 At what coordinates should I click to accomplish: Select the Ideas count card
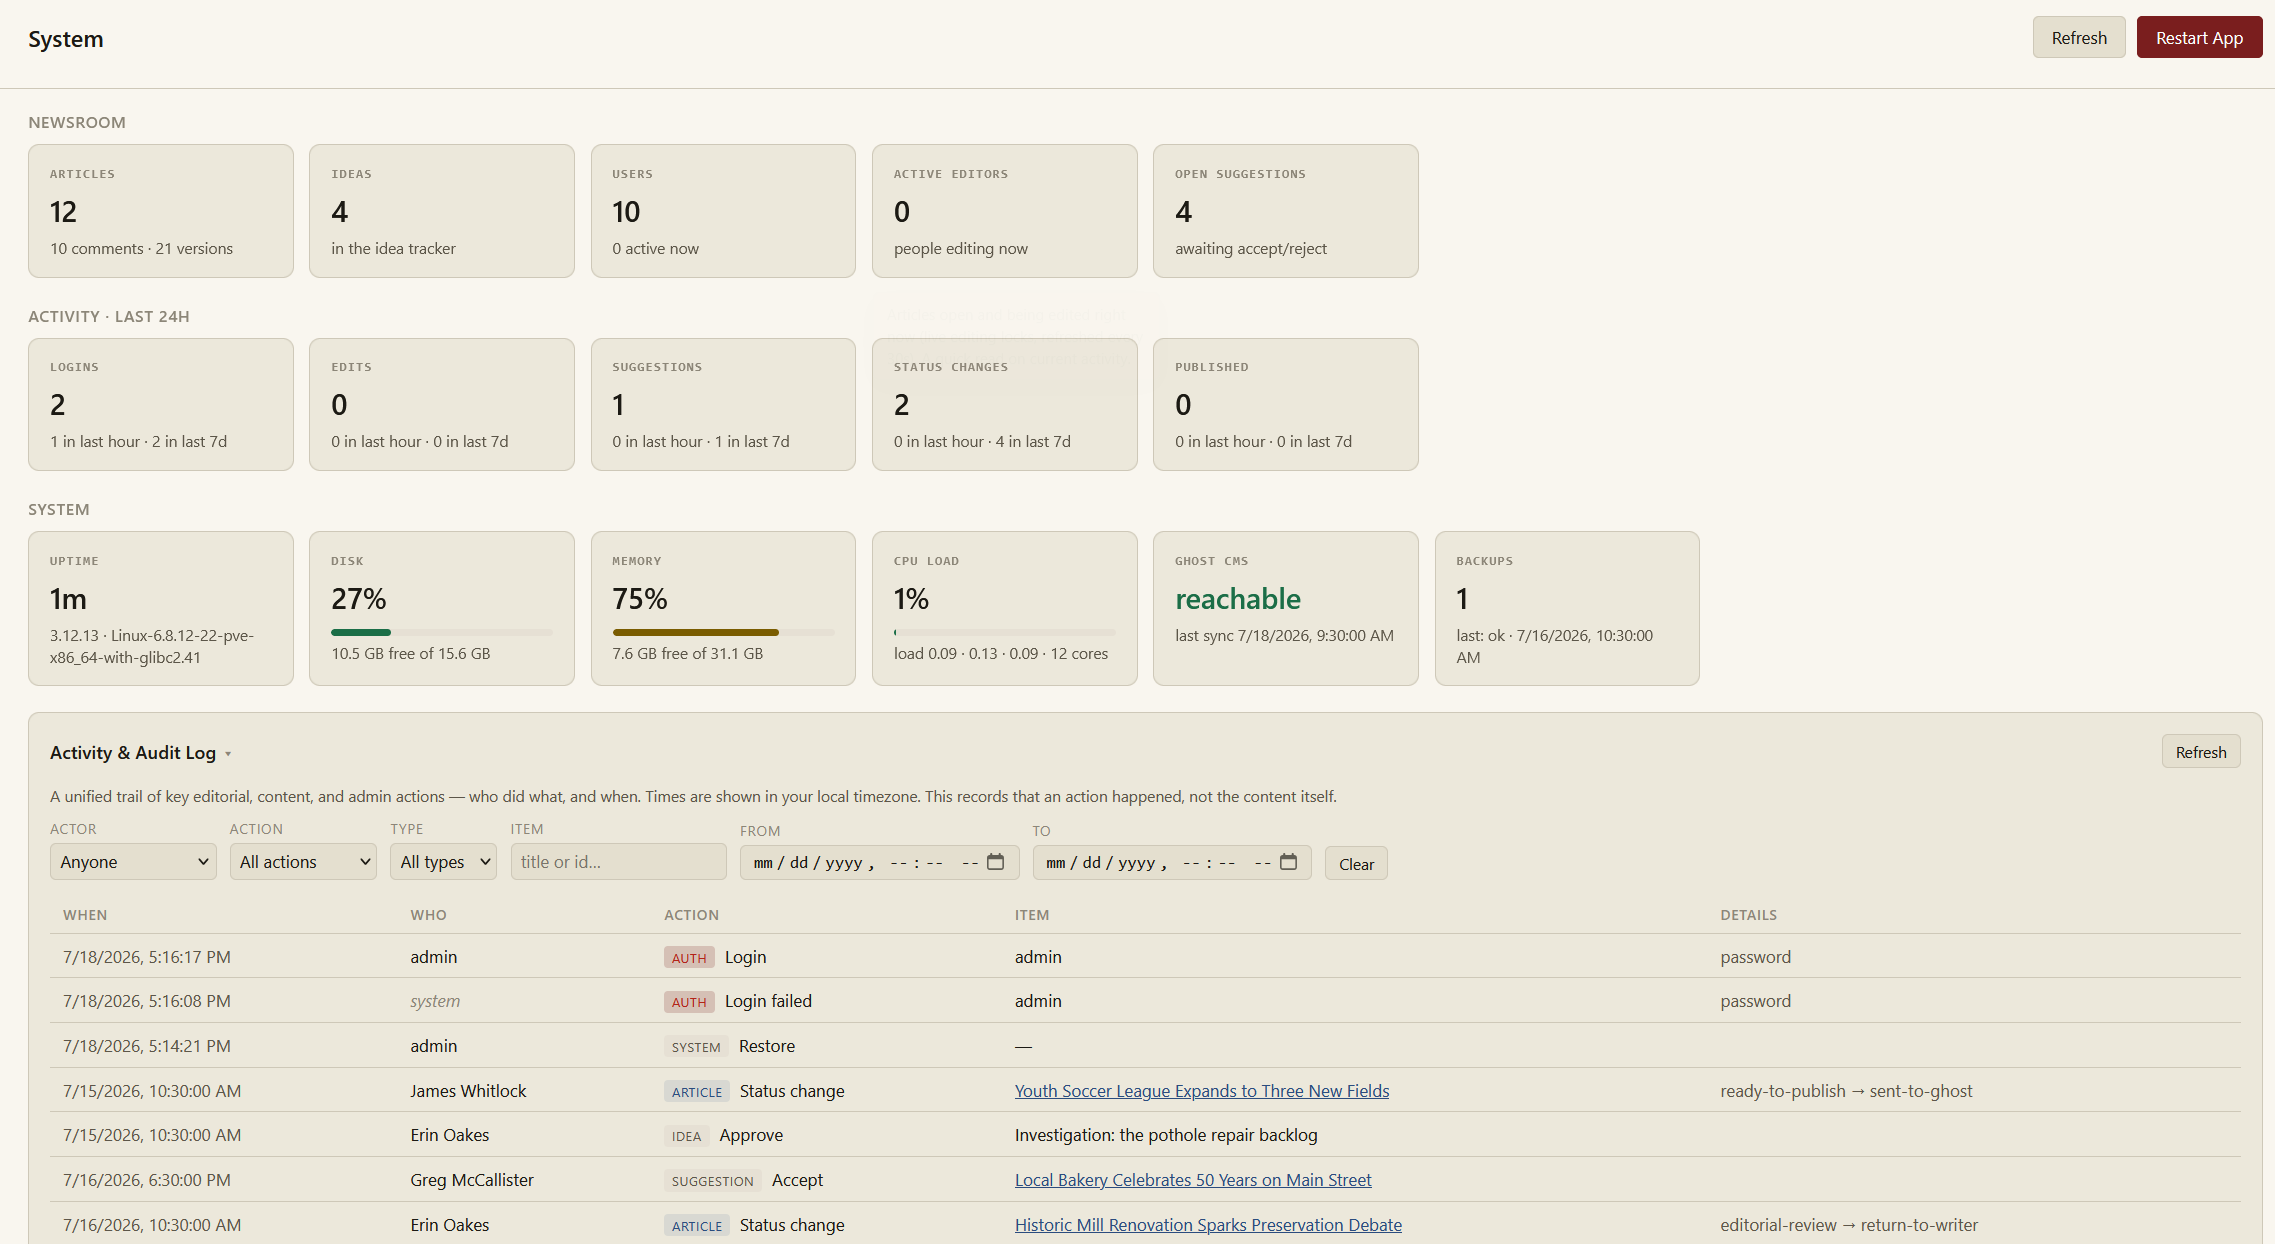(442, 211)
